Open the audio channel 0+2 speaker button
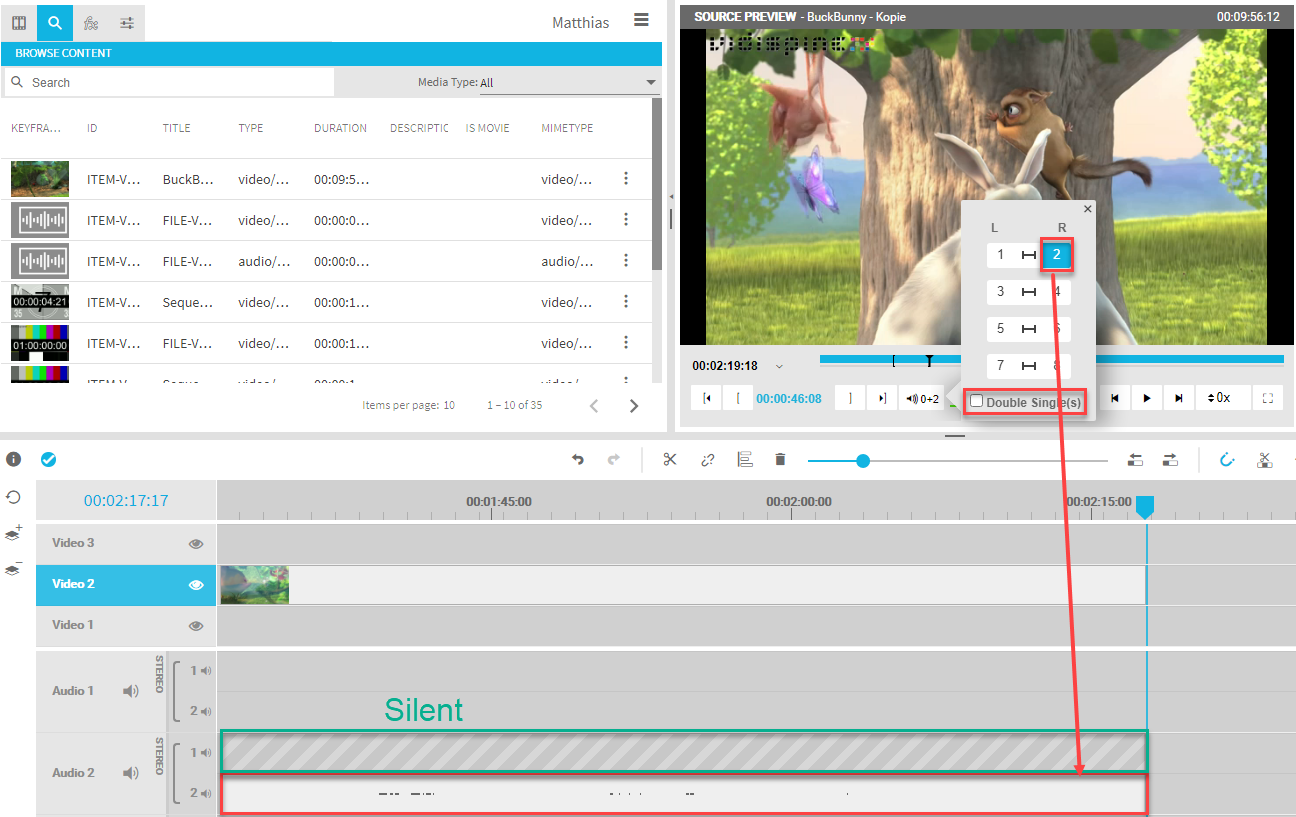 coord(922,398)
